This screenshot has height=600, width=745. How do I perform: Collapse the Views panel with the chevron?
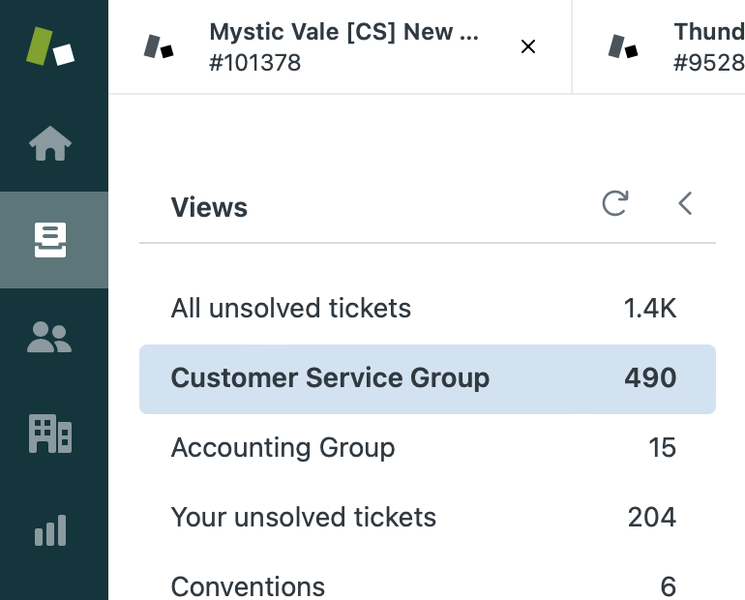click(x=685, y=203)
